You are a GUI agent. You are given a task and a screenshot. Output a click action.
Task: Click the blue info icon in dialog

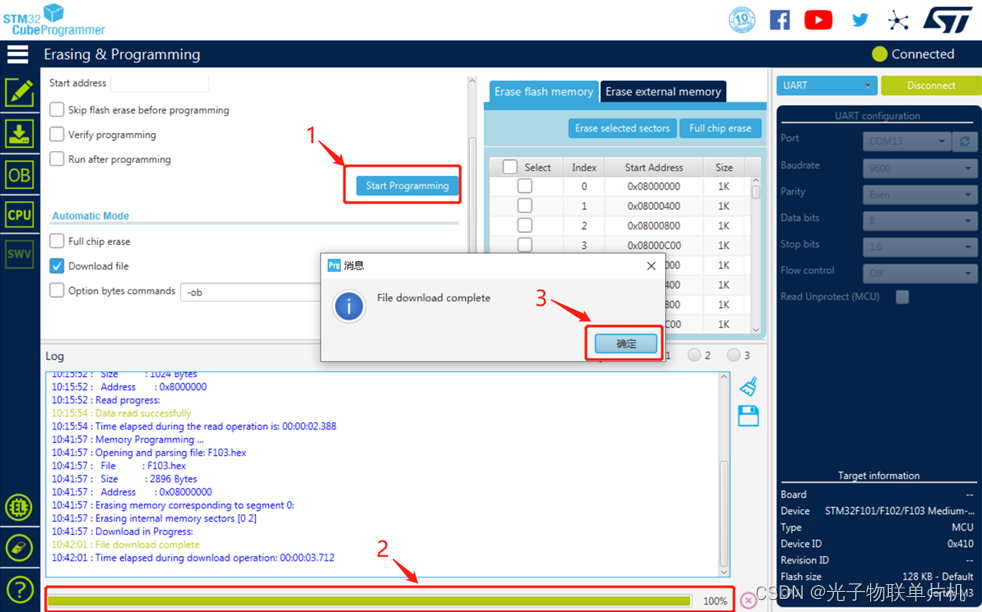click(349, 306)
